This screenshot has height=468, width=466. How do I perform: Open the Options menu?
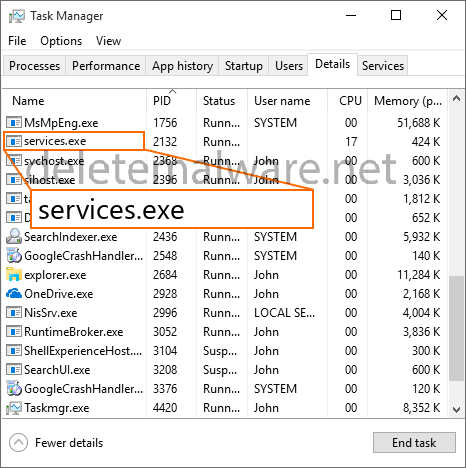point(61,41)
